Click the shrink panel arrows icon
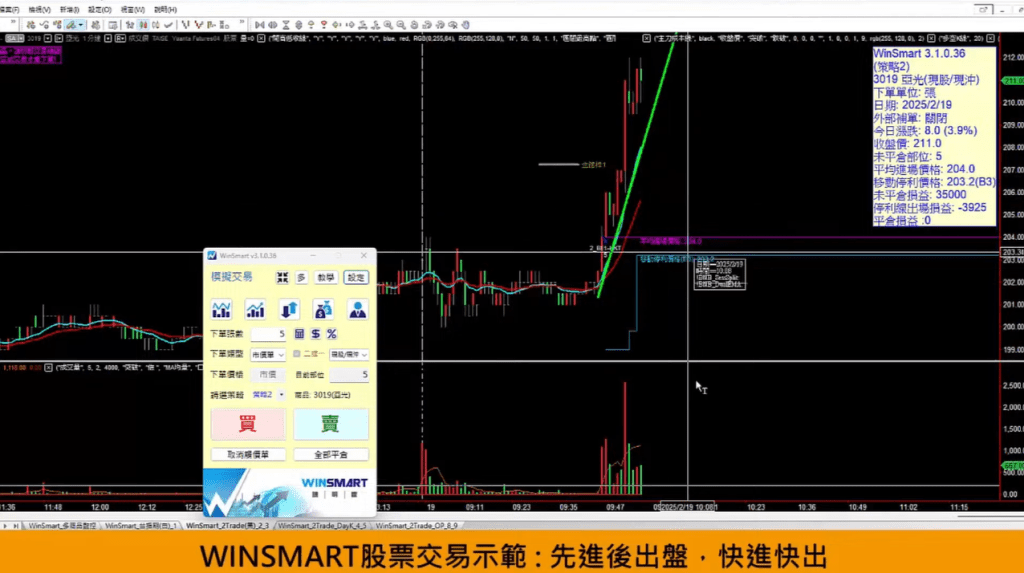The image size is (1024, 573). (283, 277)
